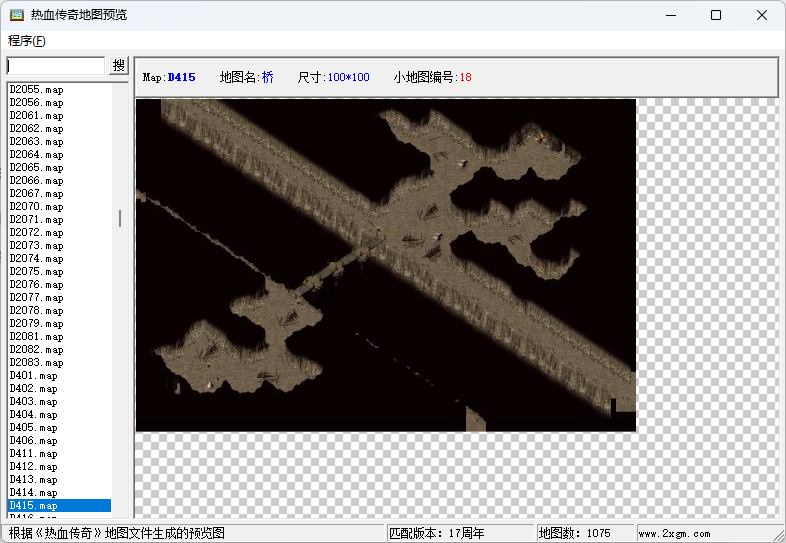Select D2056.map in the list
This screenshot has height=543, width=786.
point(59,102)
